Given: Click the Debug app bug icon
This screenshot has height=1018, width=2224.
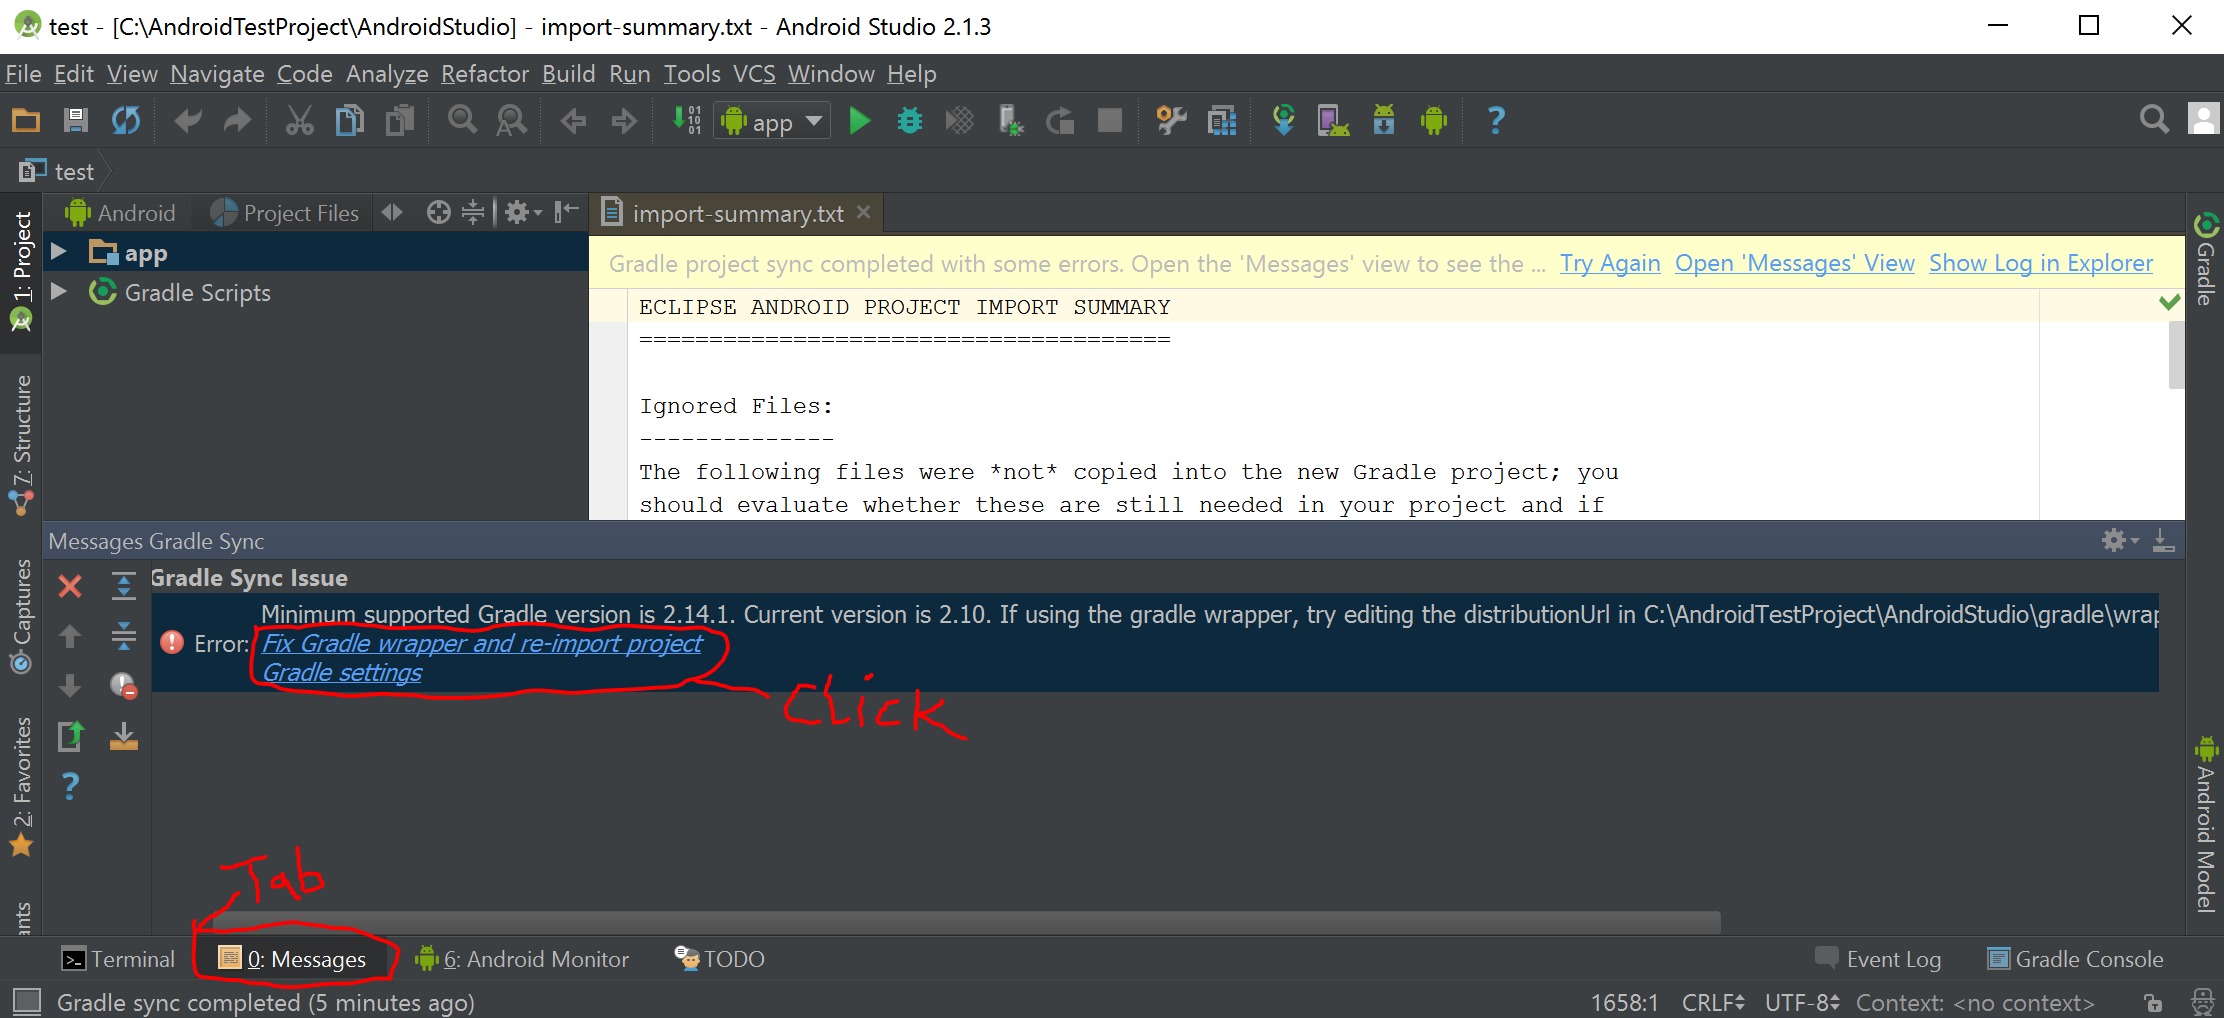Looking at the screenshot, I should tap(910, 121).
